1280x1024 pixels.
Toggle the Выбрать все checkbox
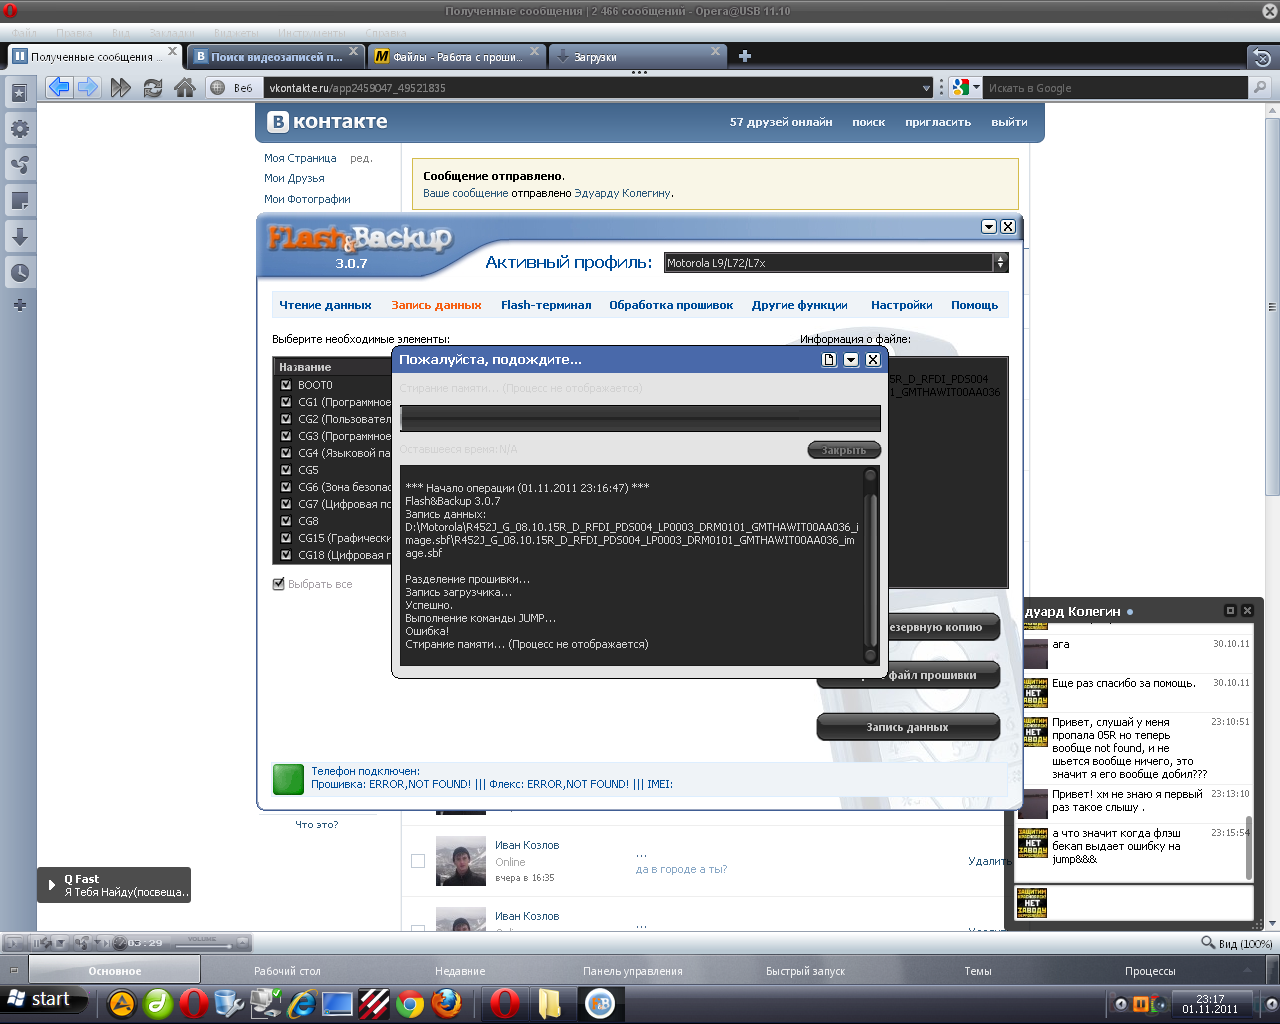tap(279, 584)
